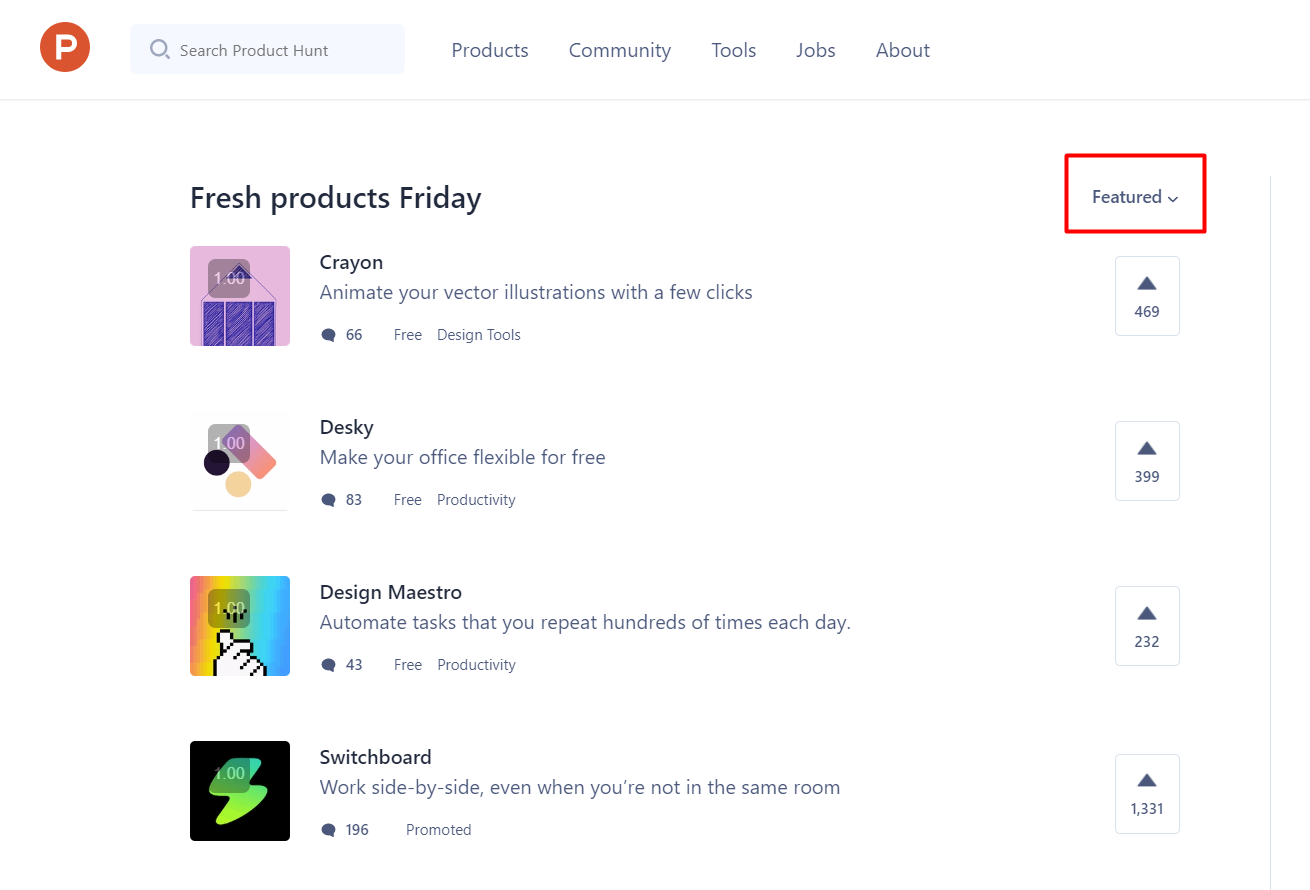This screenshot has width=1310, height=890.
Task: Open the Products menu
Action: 490,50
